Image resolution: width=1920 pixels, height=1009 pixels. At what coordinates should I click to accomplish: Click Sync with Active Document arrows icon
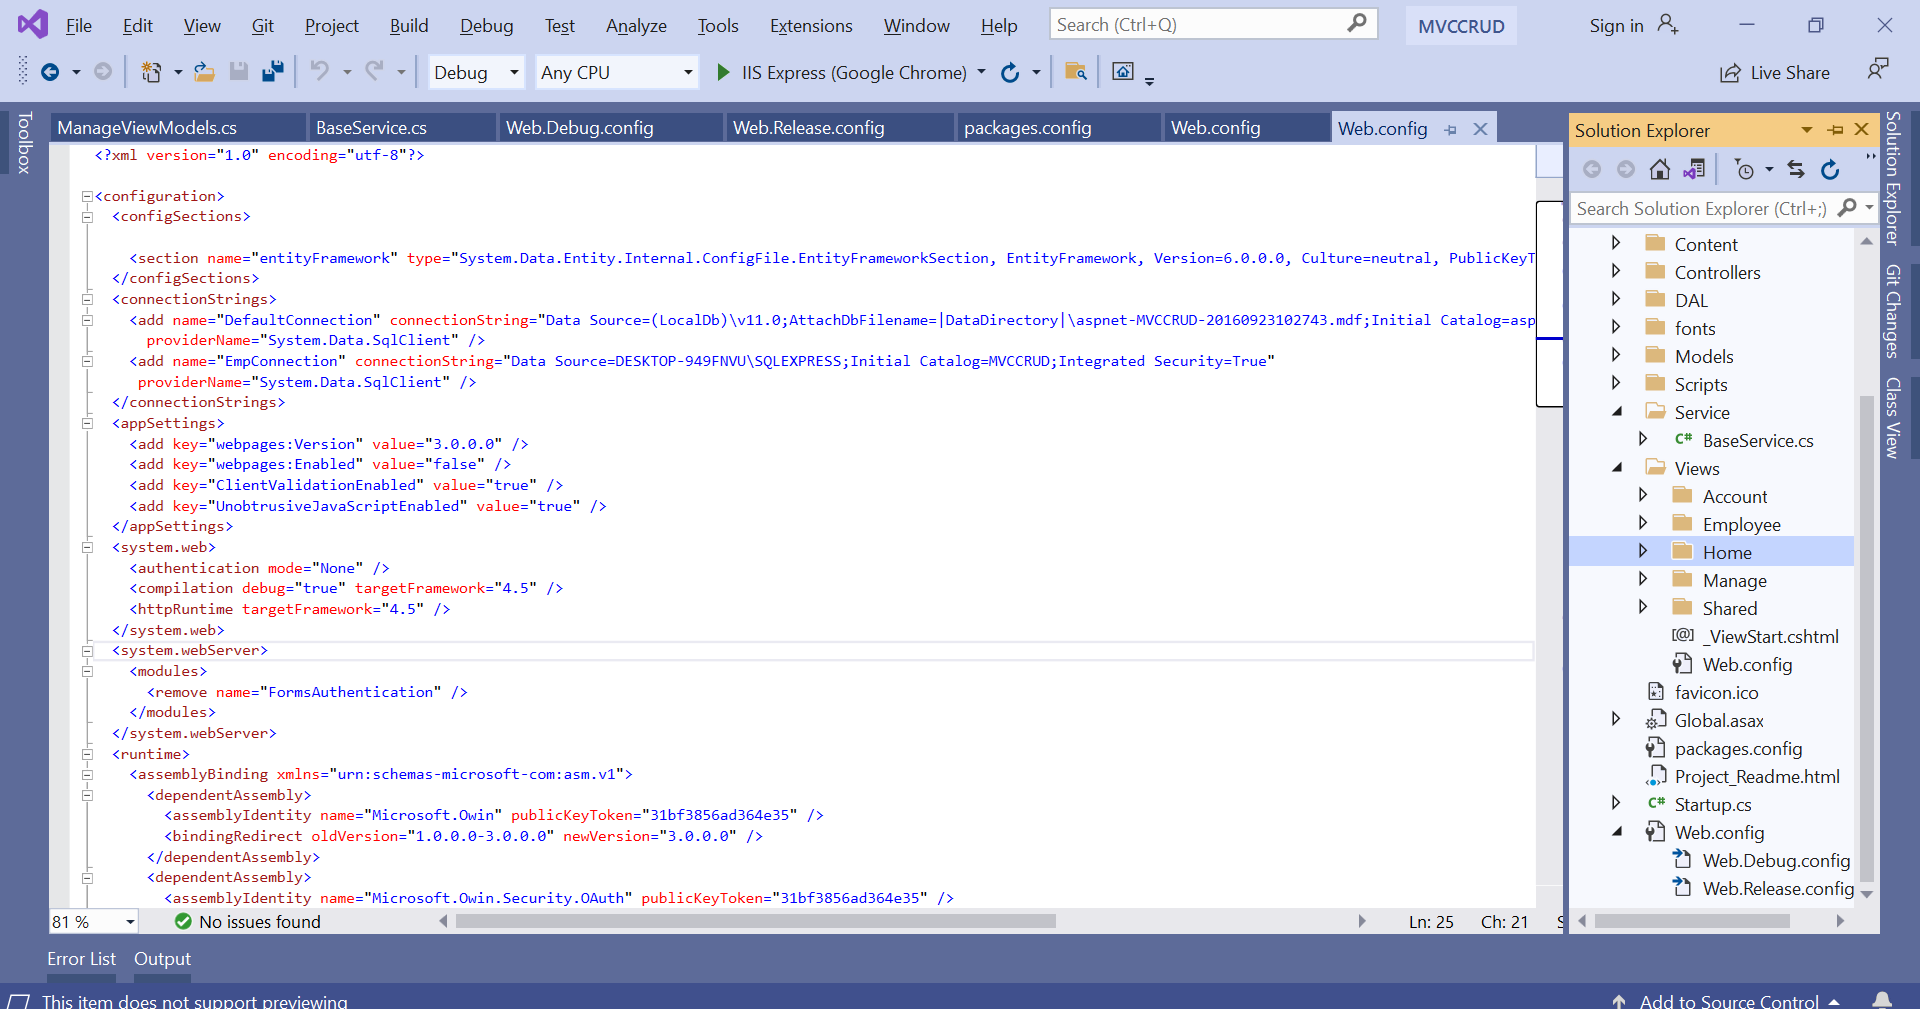tap(1796, 170)
